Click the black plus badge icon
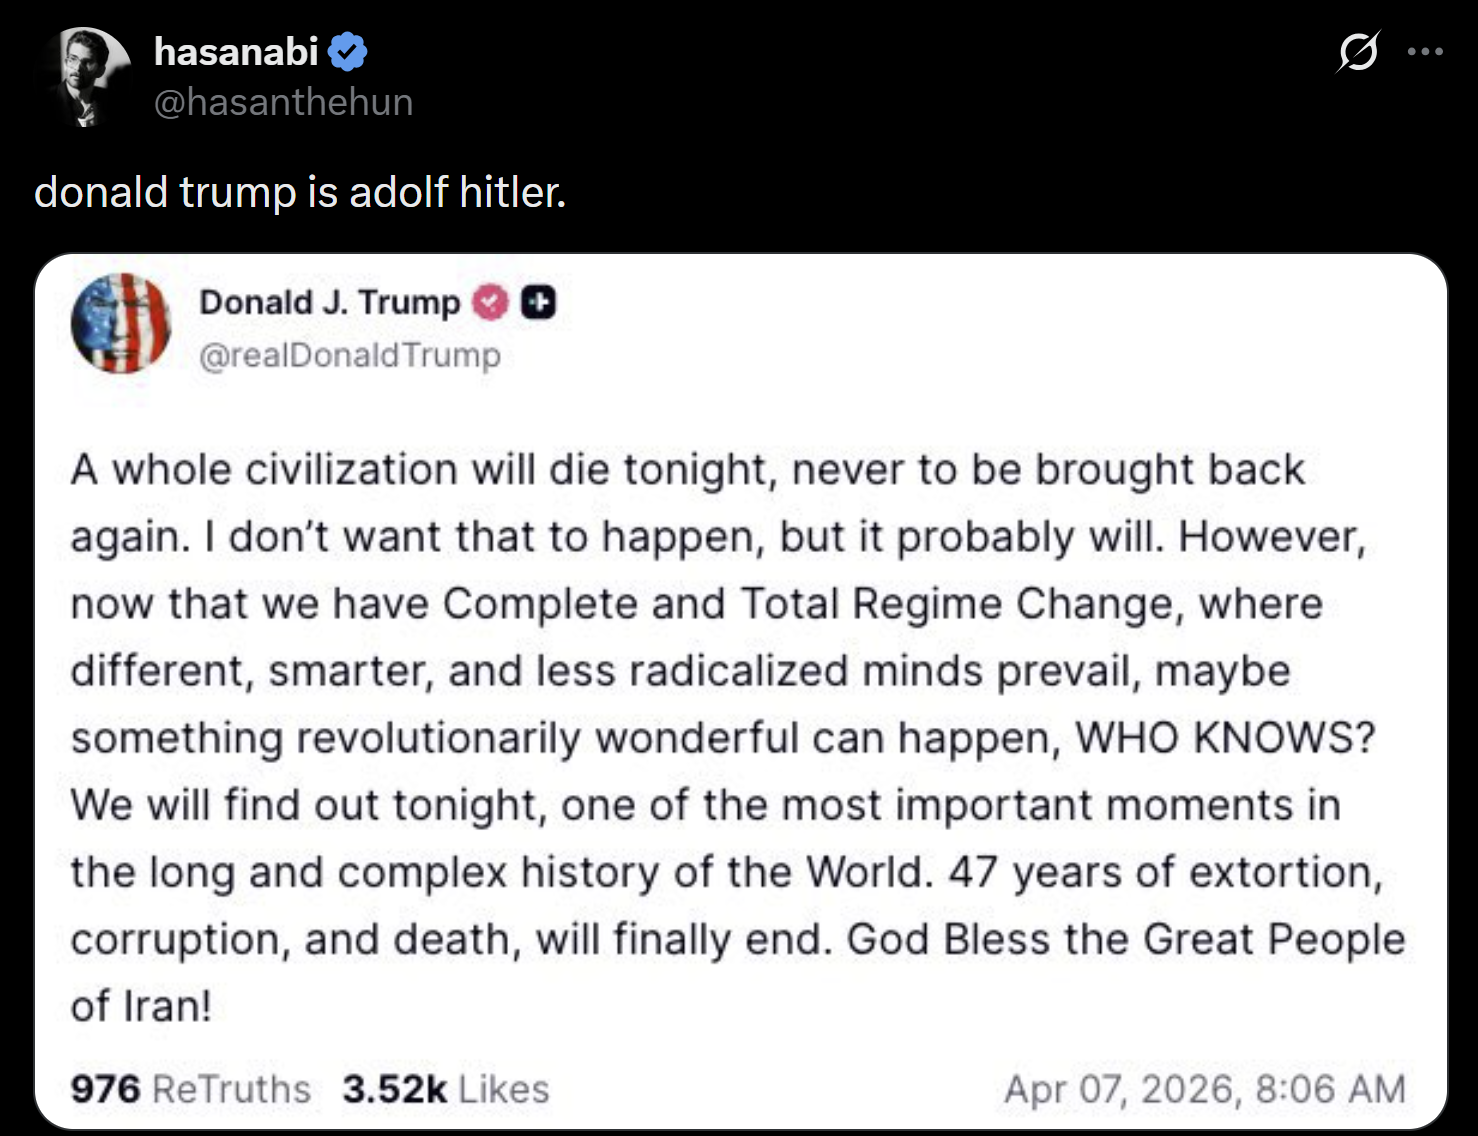 click(x=539, y=302)
